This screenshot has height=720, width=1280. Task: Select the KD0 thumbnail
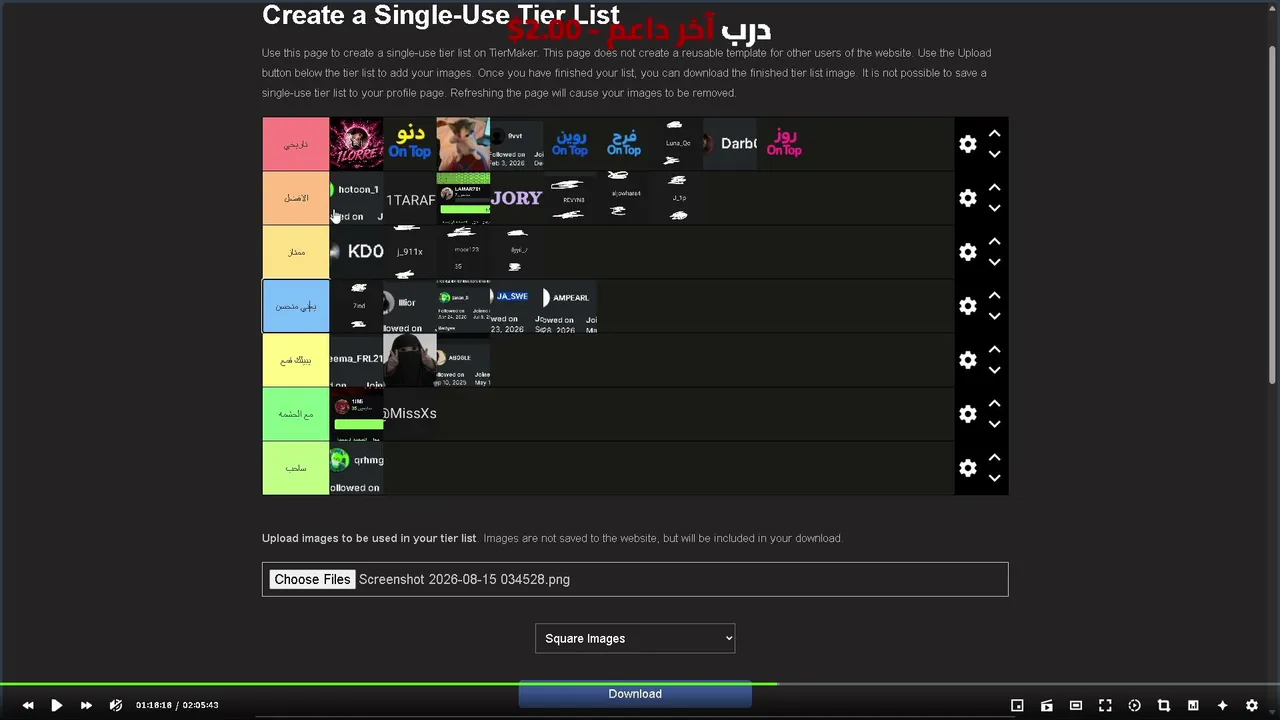[357, 252]
